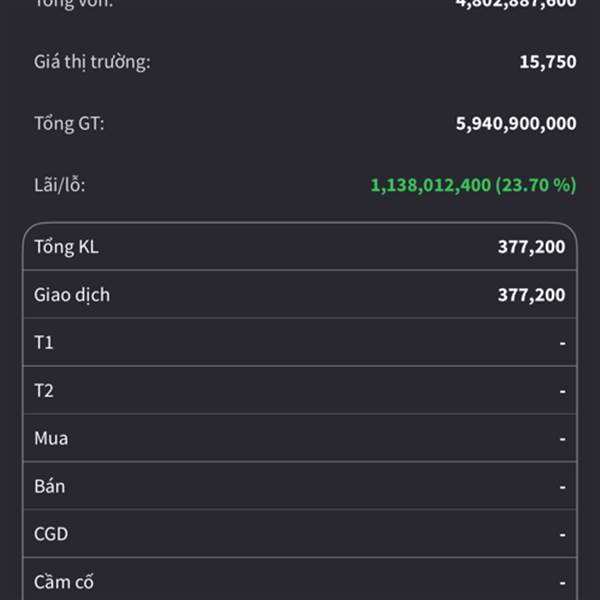Select the Giao dịch value 377,200
The height and width of the screenshot is (600, 600).
coord(531,295)
